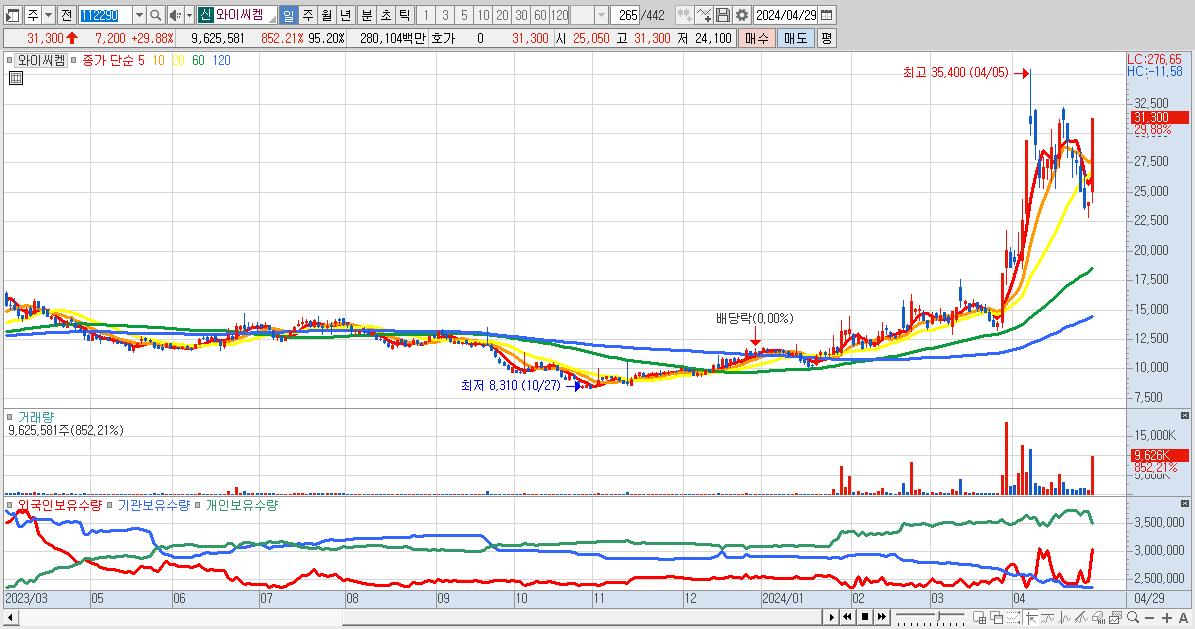Viewport: 1195px width, 629px height.
Task: Zoom in chart with plus icon
Action: pyautogui.click(x=1166, y=618)
